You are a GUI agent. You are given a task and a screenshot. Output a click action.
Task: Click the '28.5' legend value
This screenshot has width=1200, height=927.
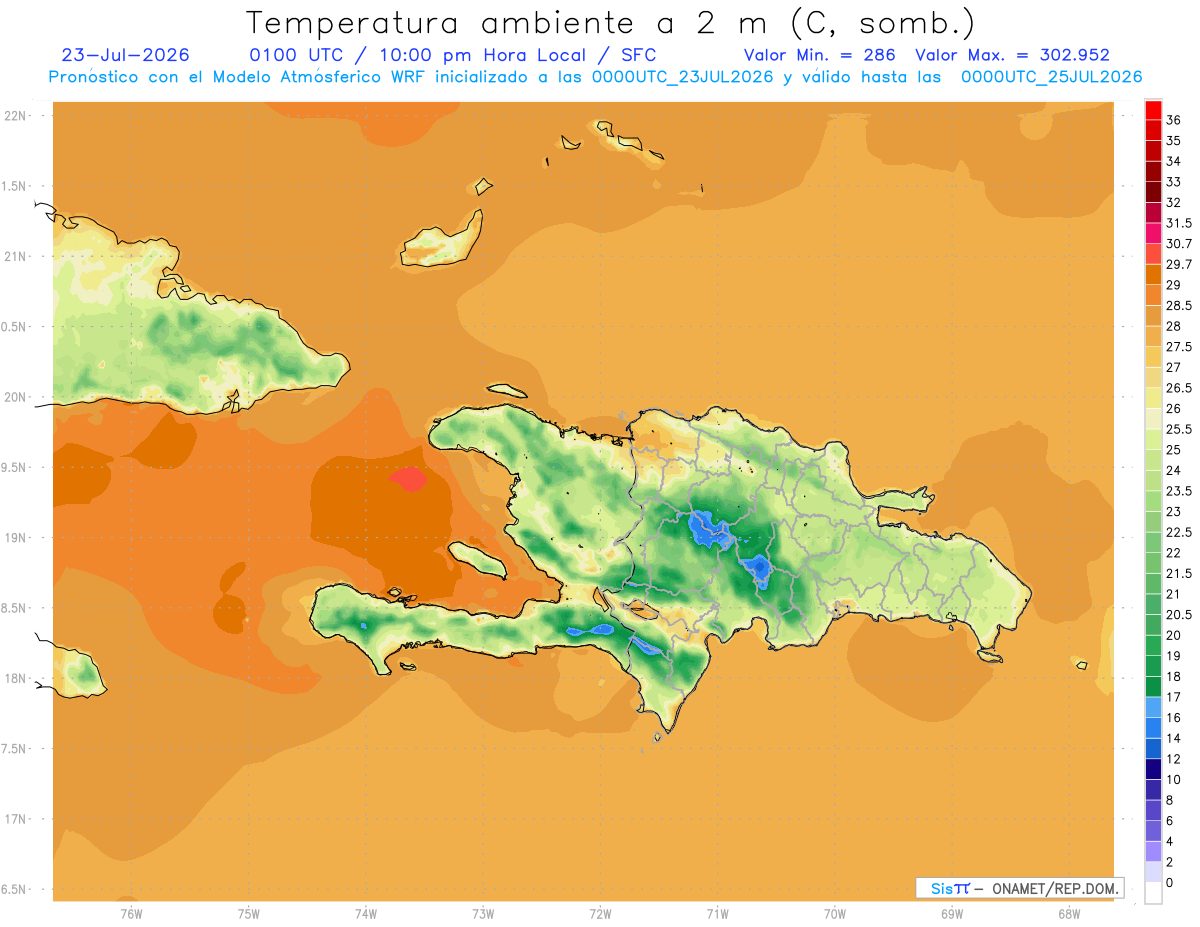[x=1178, y=306]
